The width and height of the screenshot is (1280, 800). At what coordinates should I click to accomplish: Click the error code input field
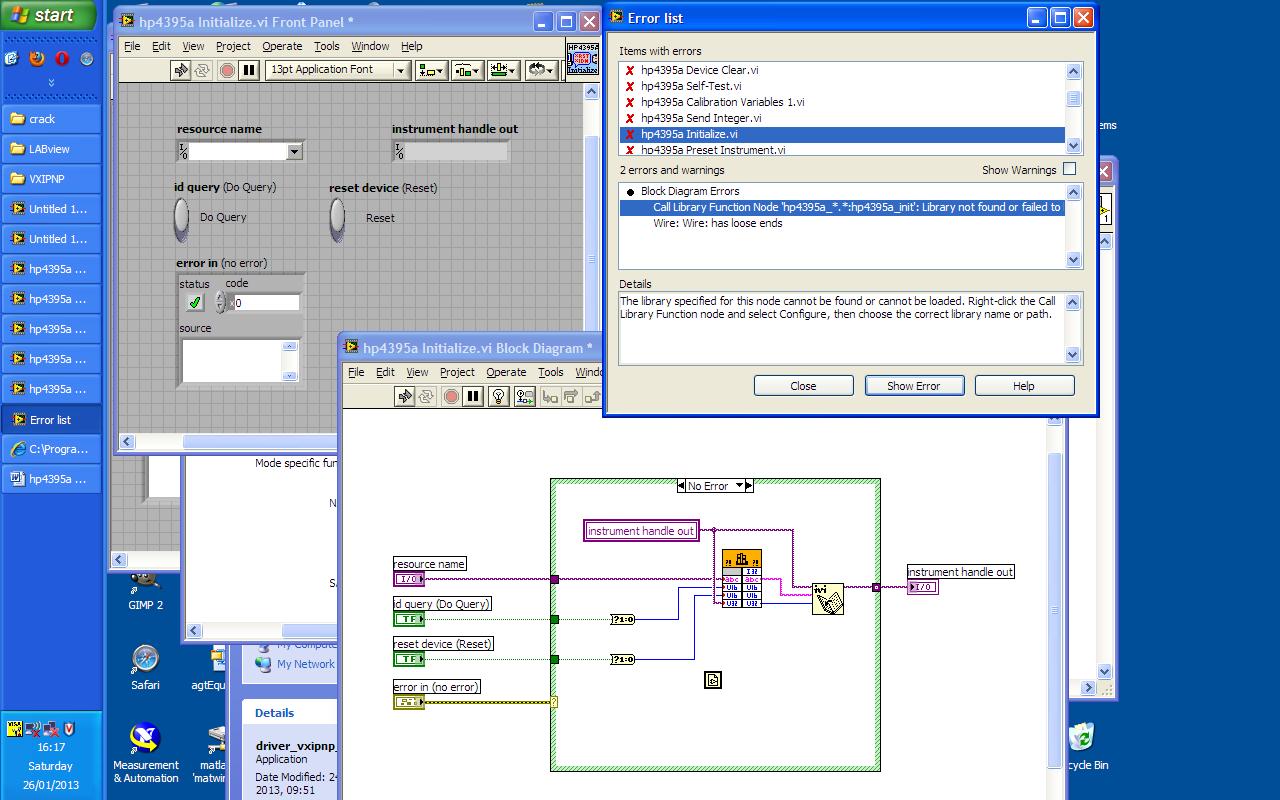click(265, 302)
